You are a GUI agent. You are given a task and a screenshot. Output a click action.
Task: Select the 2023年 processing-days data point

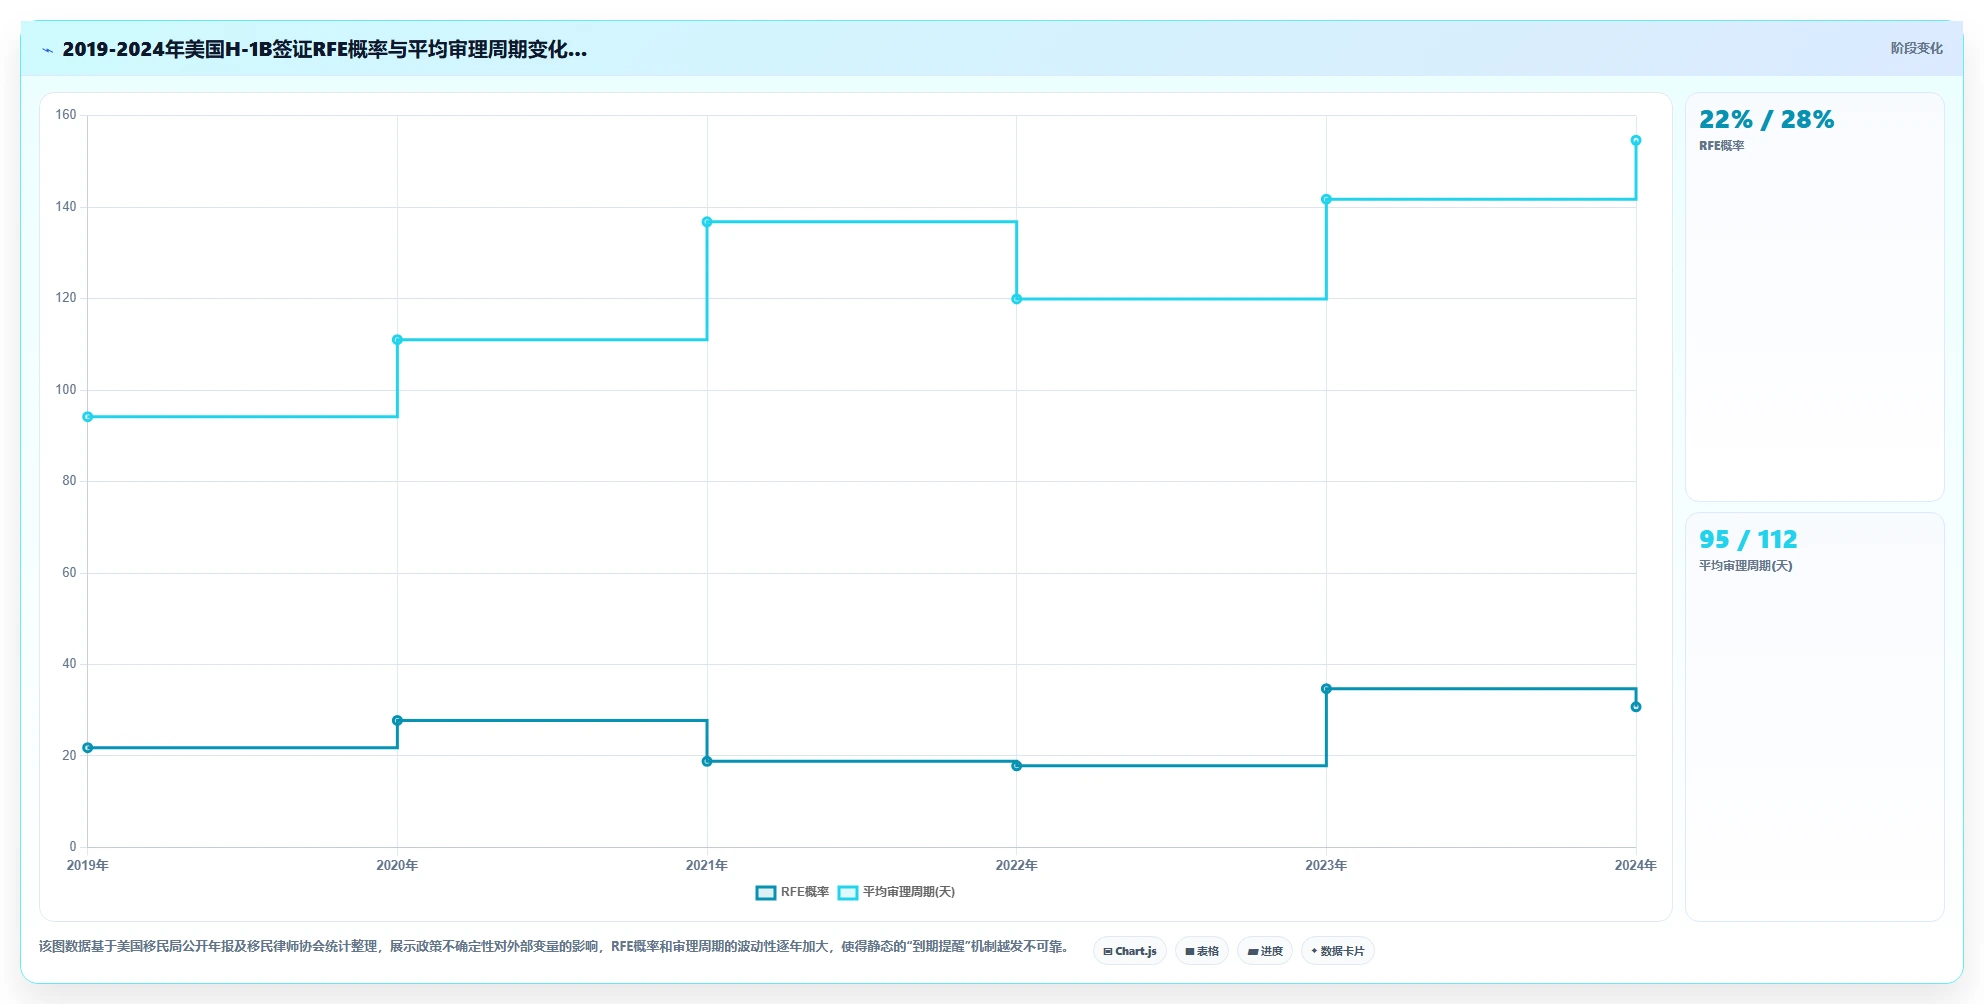[1326, 199]
